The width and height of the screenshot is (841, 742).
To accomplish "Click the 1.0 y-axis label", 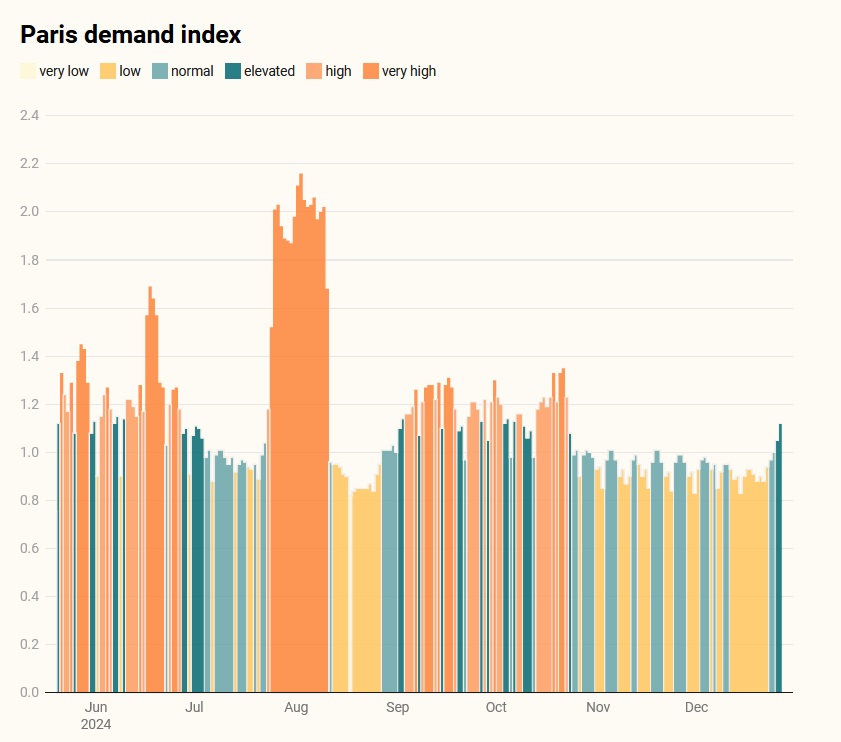I will tap(29, 452).
